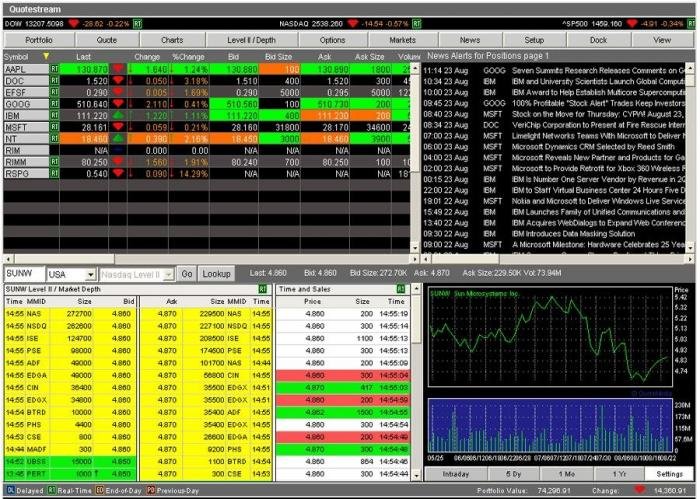Click the RT icon beside MSFT symbol
The image size is (700, 499).
point(54,127)
